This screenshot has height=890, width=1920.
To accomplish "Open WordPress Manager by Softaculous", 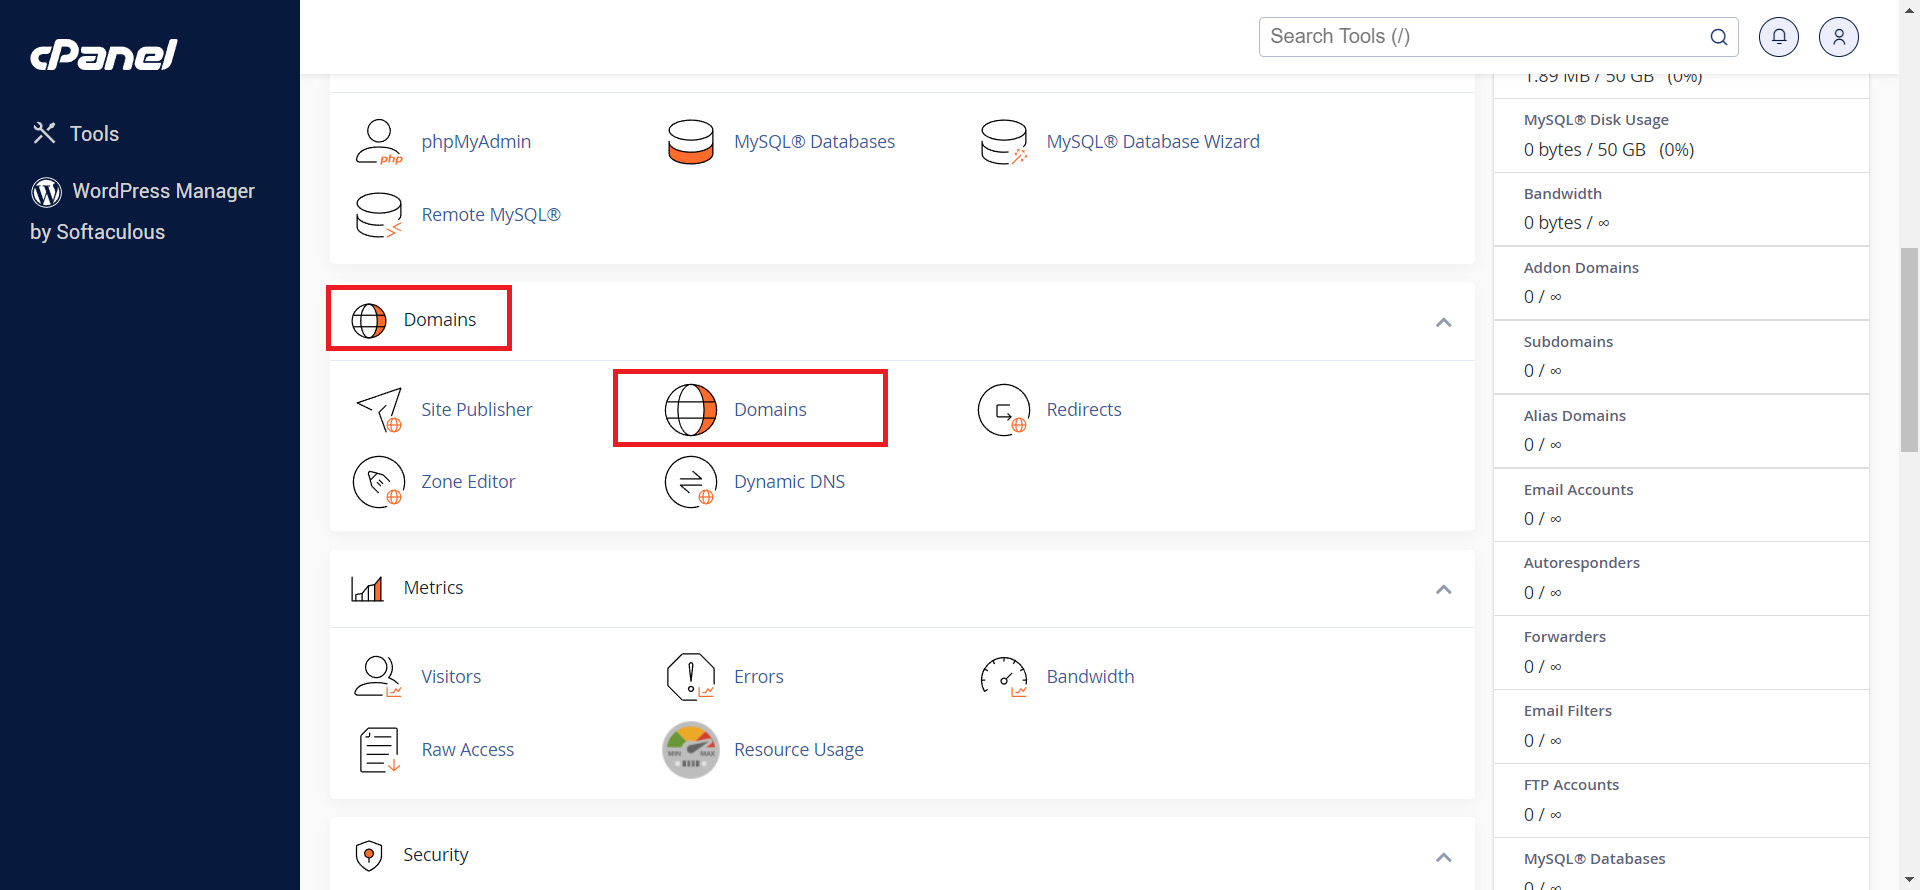I will click(143, 211).
